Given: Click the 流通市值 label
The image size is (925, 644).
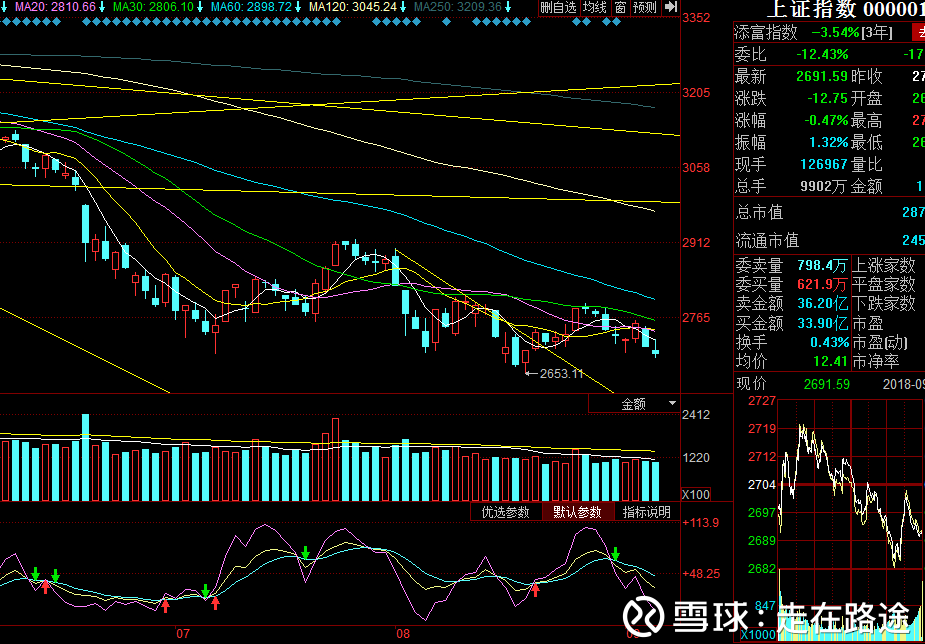Looking at the screenshot, I should [x=767, y=241].
